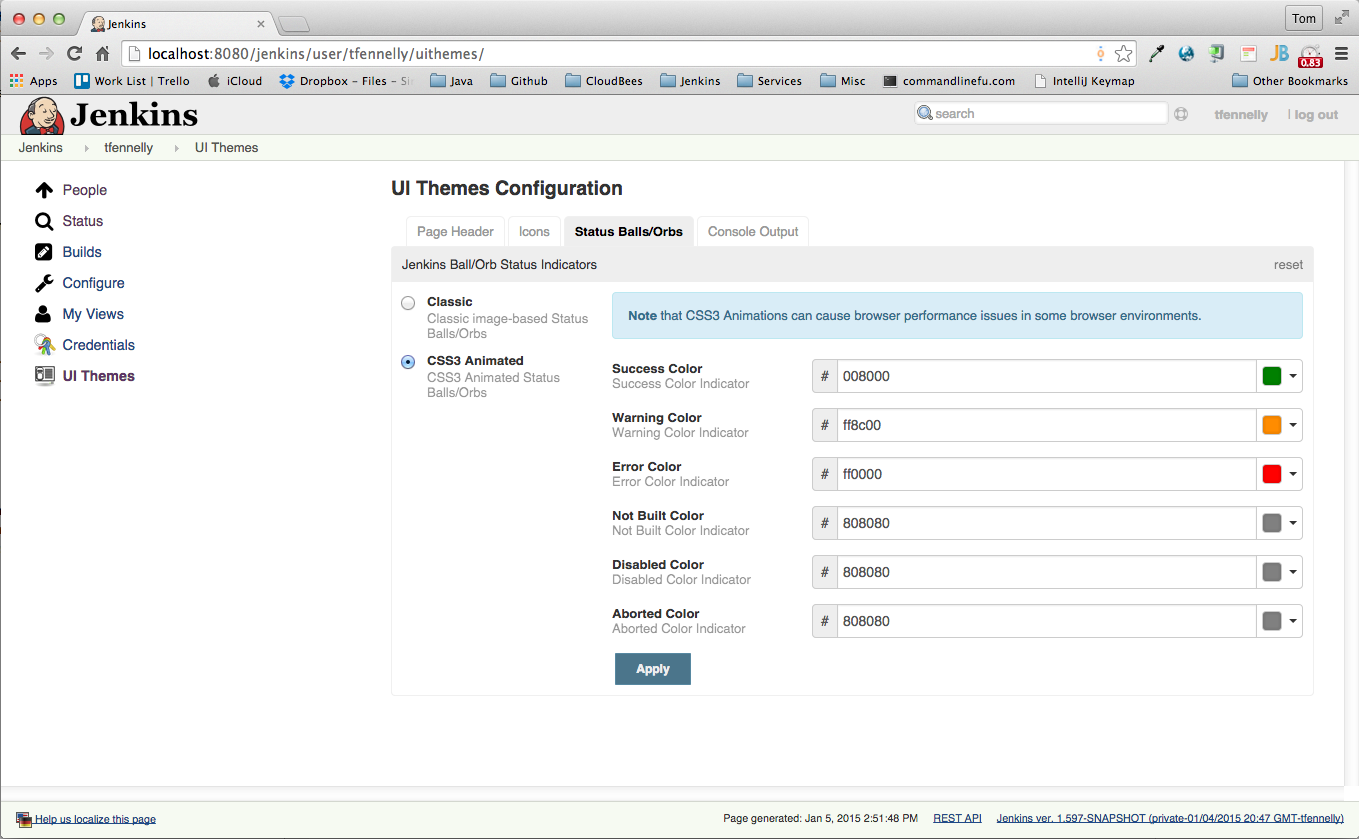Viewport: 1359px width, 839px height.
Task: Switch to the Icons tab
Action: tap(534, 231)
